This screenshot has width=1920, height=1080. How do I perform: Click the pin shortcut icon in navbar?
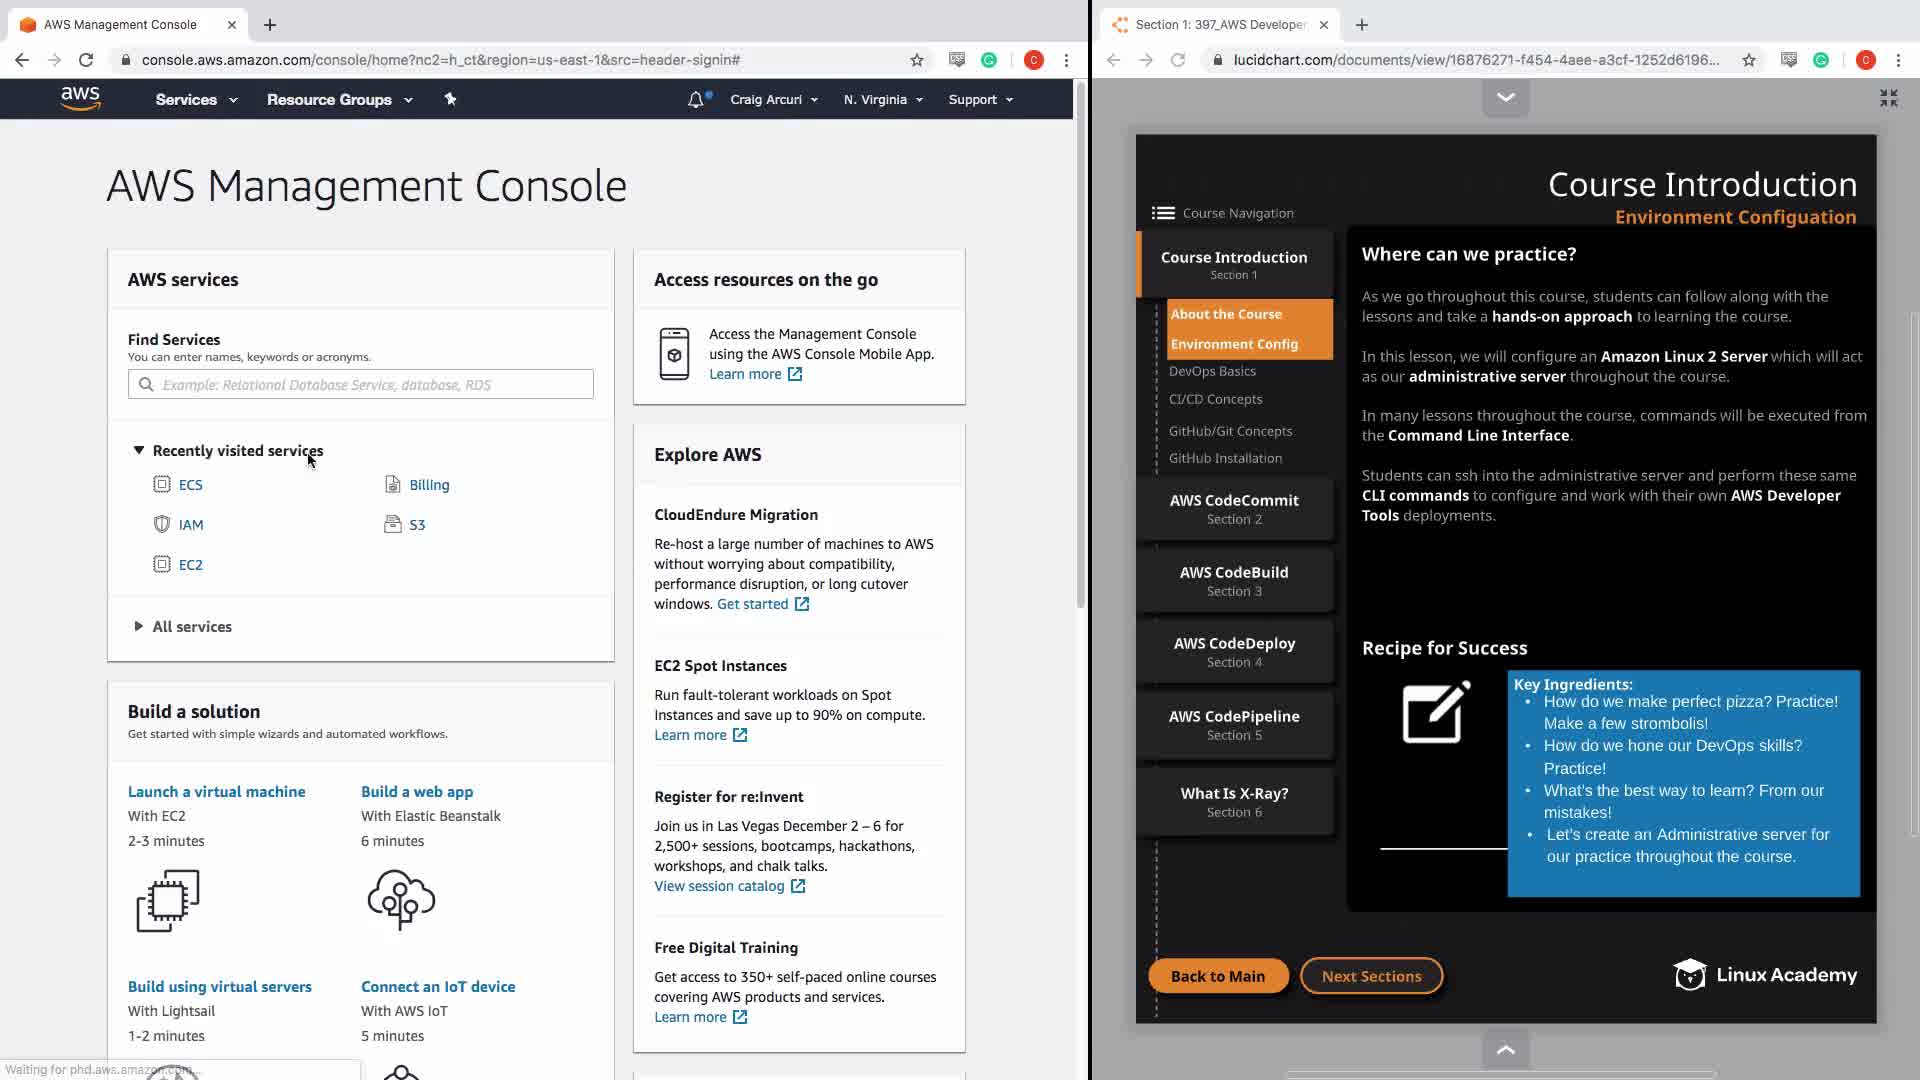(x=450, y=99)
